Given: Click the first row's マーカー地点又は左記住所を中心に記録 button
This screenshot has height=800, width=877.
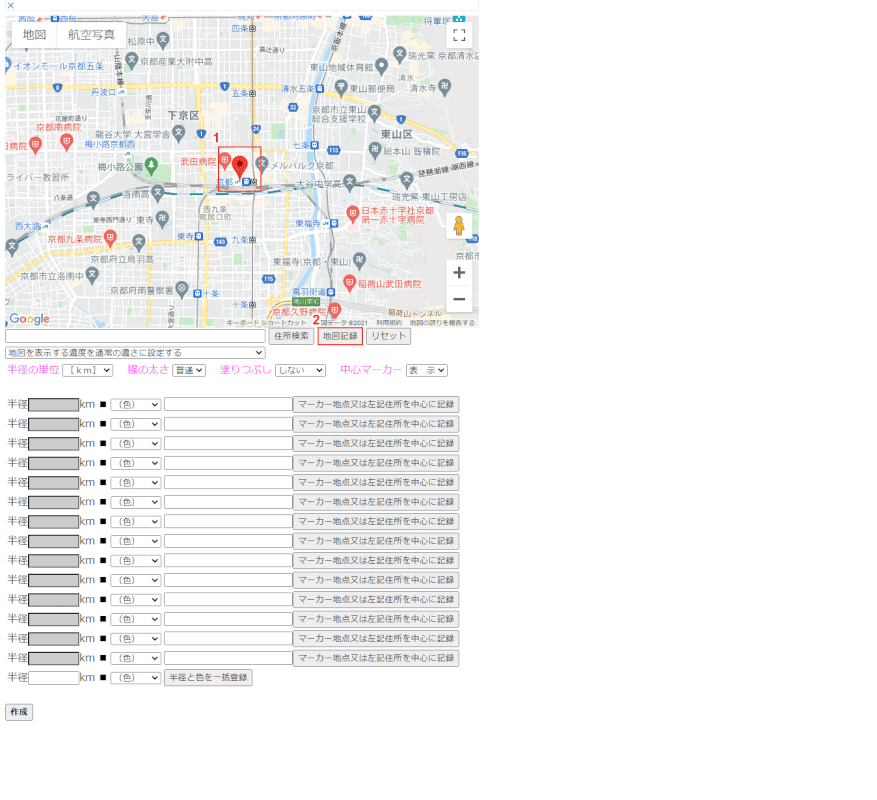Looking at the screenshot, I should pos(376,404).
